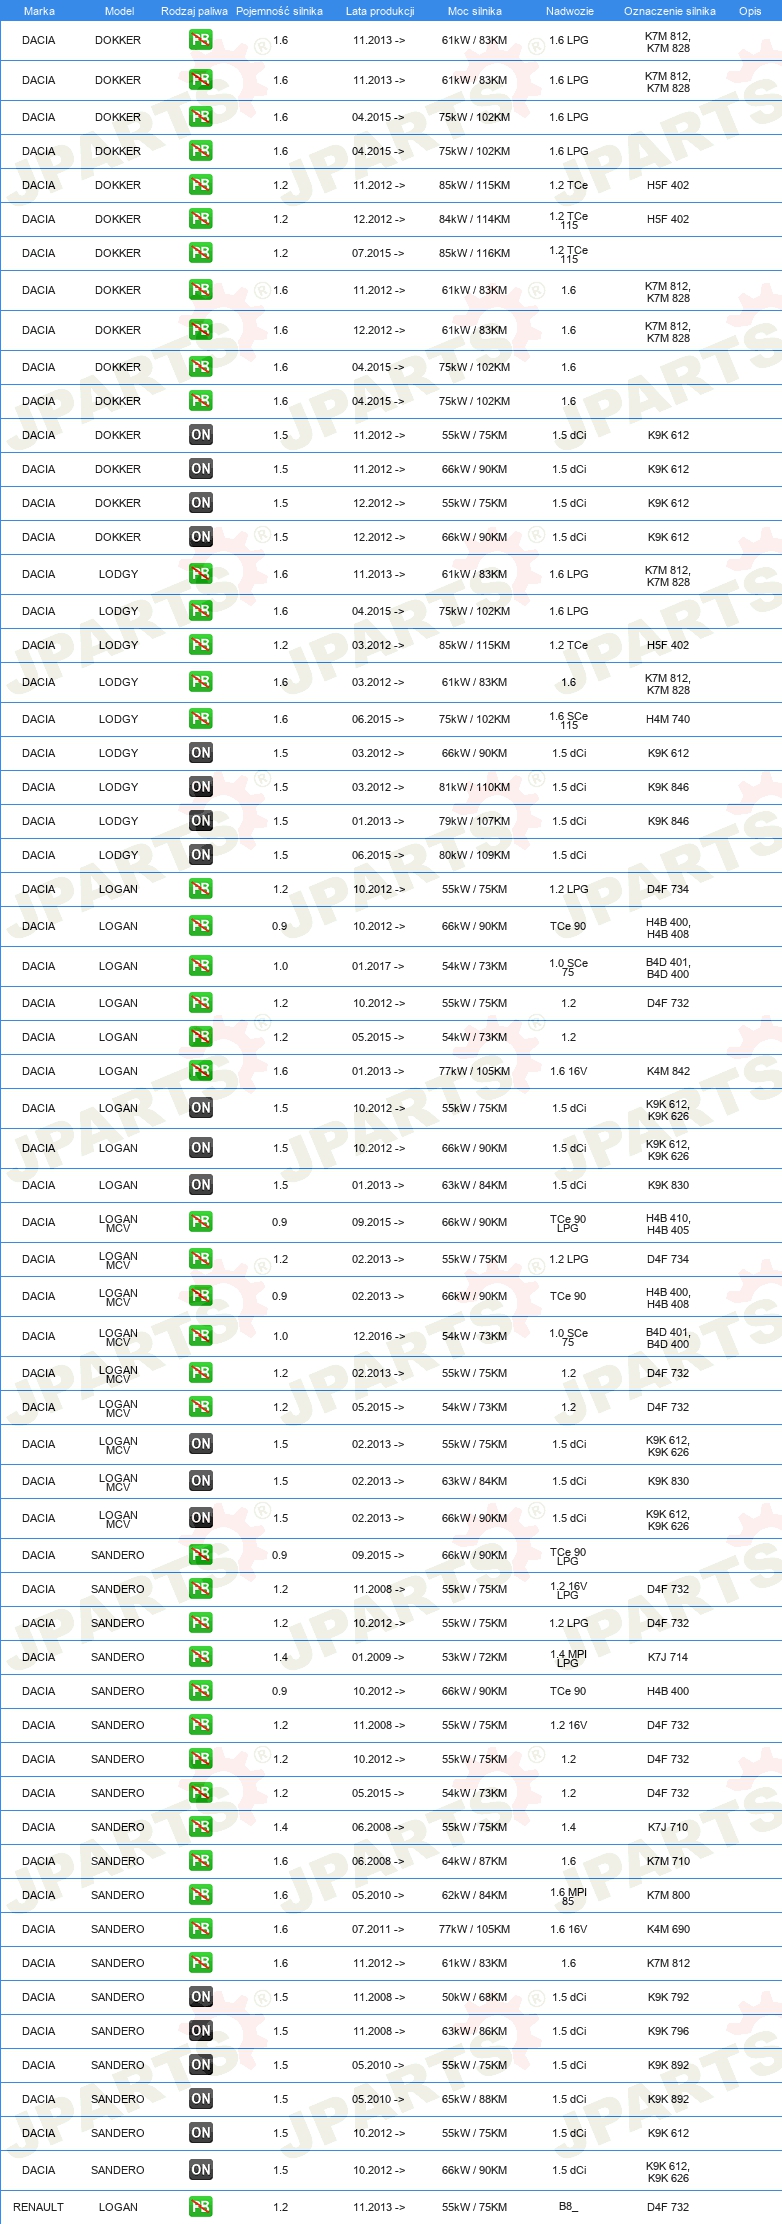This screenshot has height=2224, width=782.
Task: Click PB fuel icon in DOKKER 85kW/116KM row
Action: pos(200,253)
